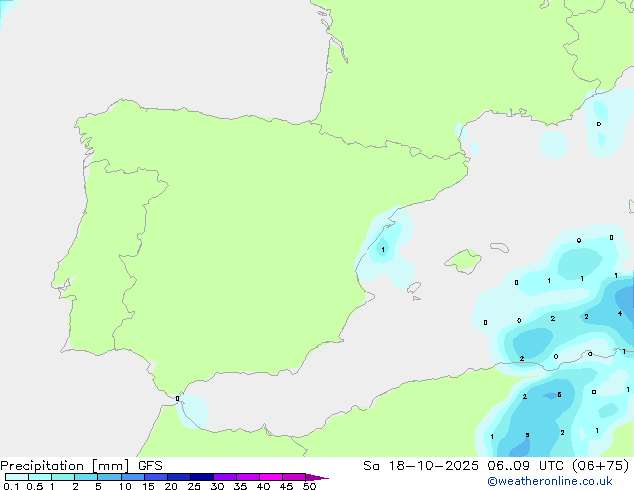Click the legend swatch between 5 and 10

point(109,477)
